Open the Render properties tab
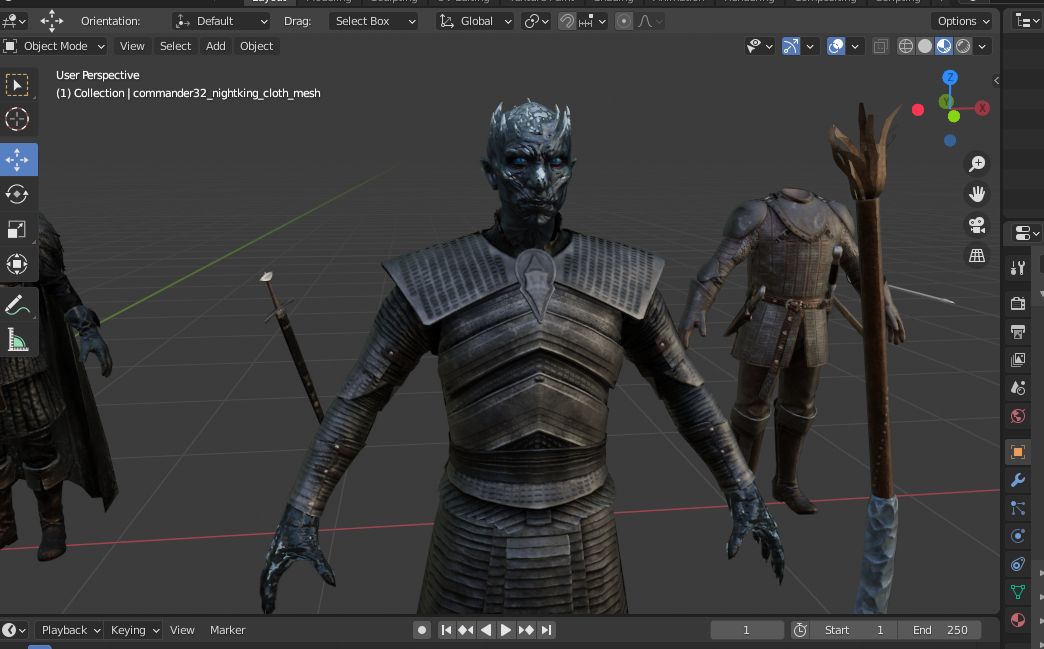This screenshot has height=649, width=1044. coord(1018,304)
